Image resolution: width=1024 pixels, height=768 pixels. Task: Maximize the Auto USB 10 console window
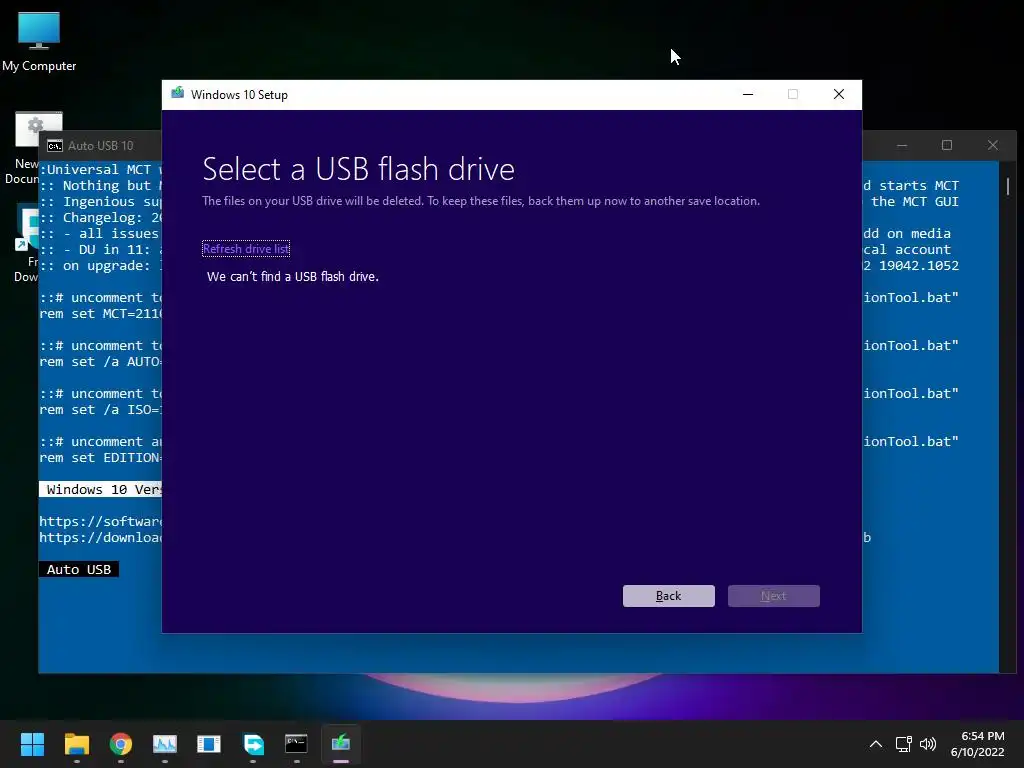[x=947, y=145]
